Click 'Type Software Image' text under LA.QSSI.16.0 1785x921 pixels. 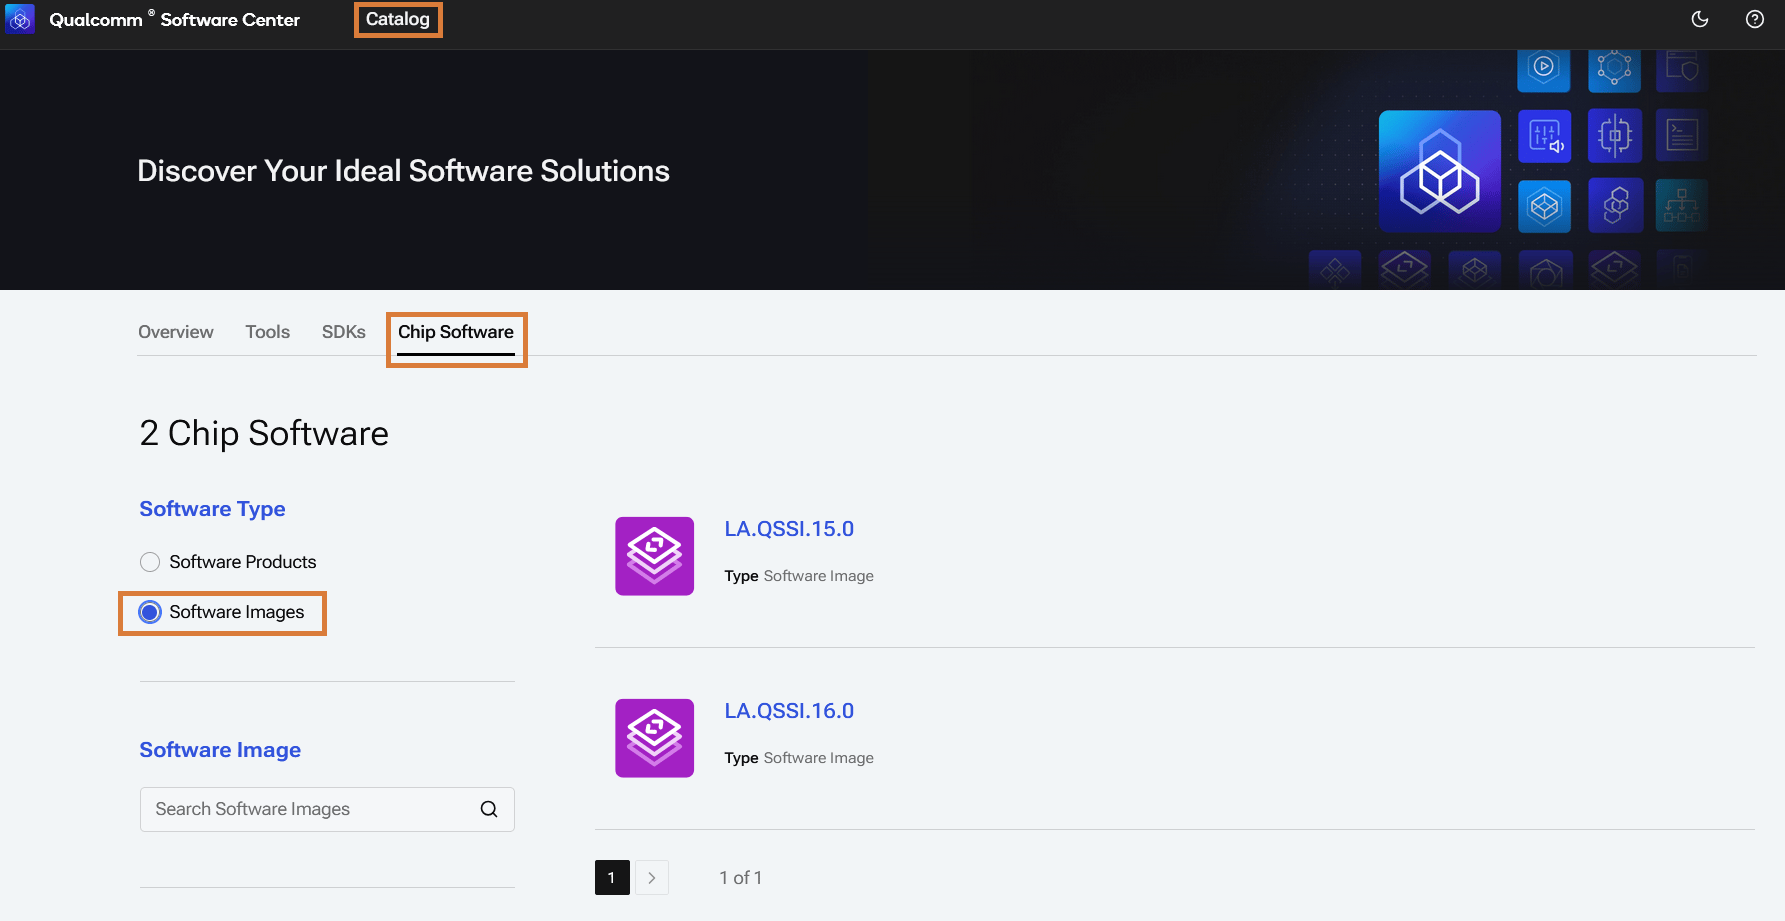[799, 758]
